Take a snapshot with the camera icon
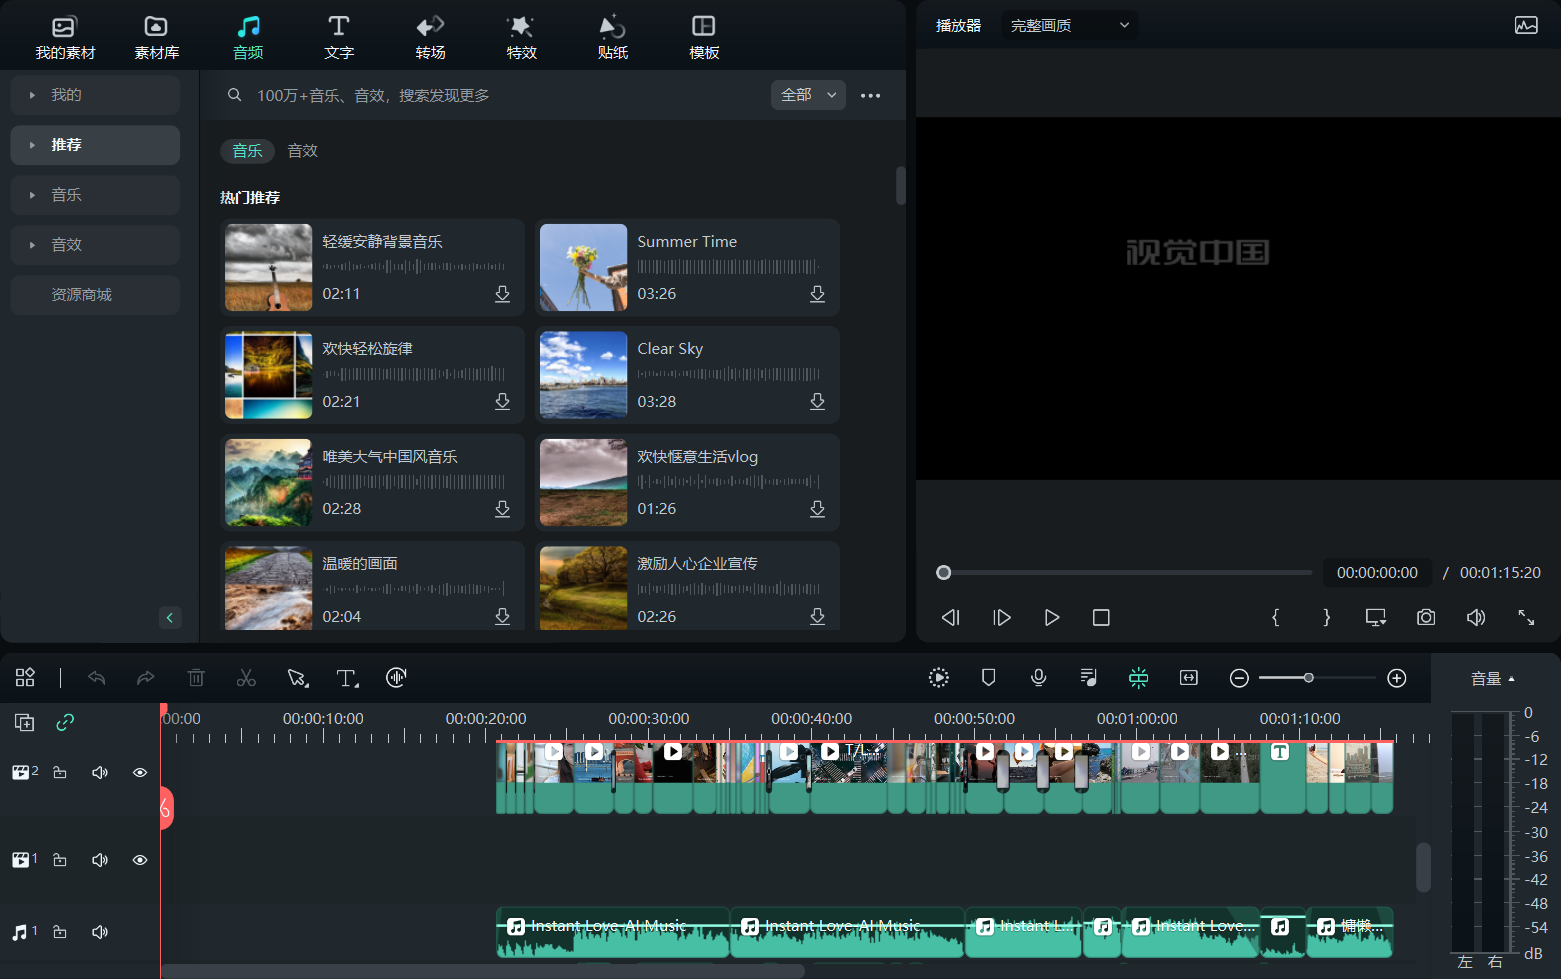The height and width of the screenshot is (979, 1561). pos(1426,618)
